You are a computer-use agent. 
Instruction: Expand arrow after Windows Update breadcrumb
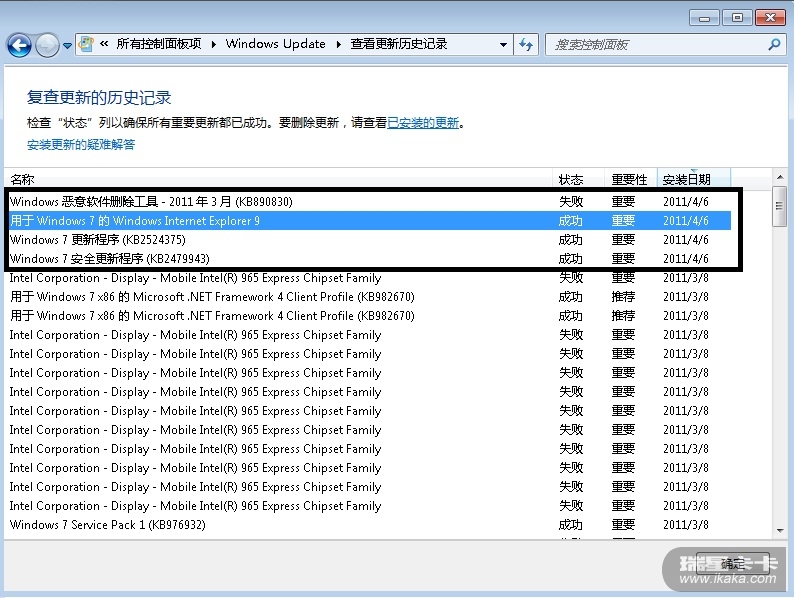point(339,45)
